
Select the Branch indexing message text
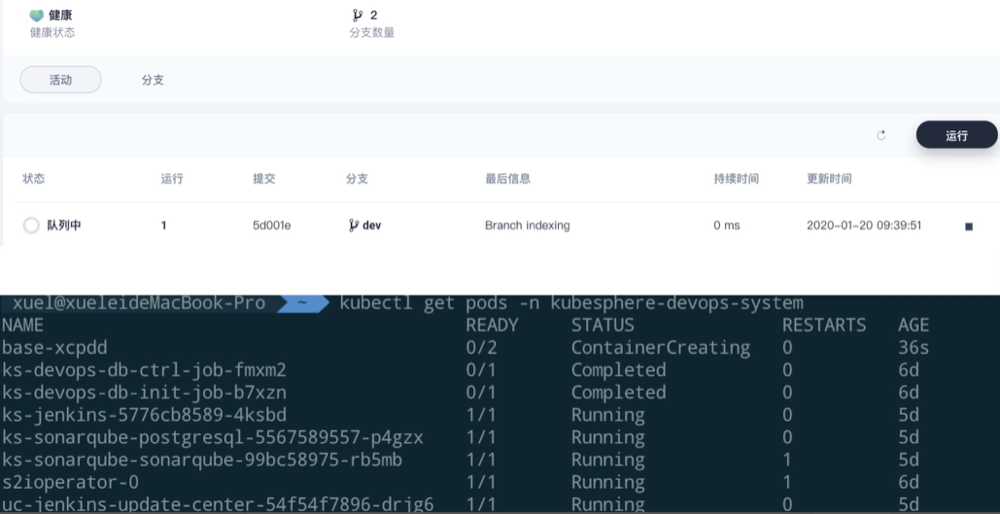pyautogui.click(x=527, y=226)
